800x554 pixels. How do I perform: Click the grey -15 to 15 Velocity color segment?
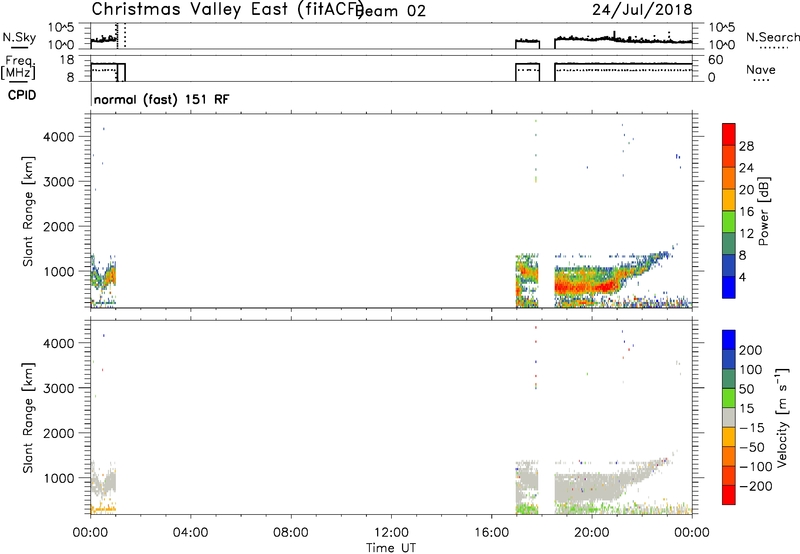(x=729, y=418)
